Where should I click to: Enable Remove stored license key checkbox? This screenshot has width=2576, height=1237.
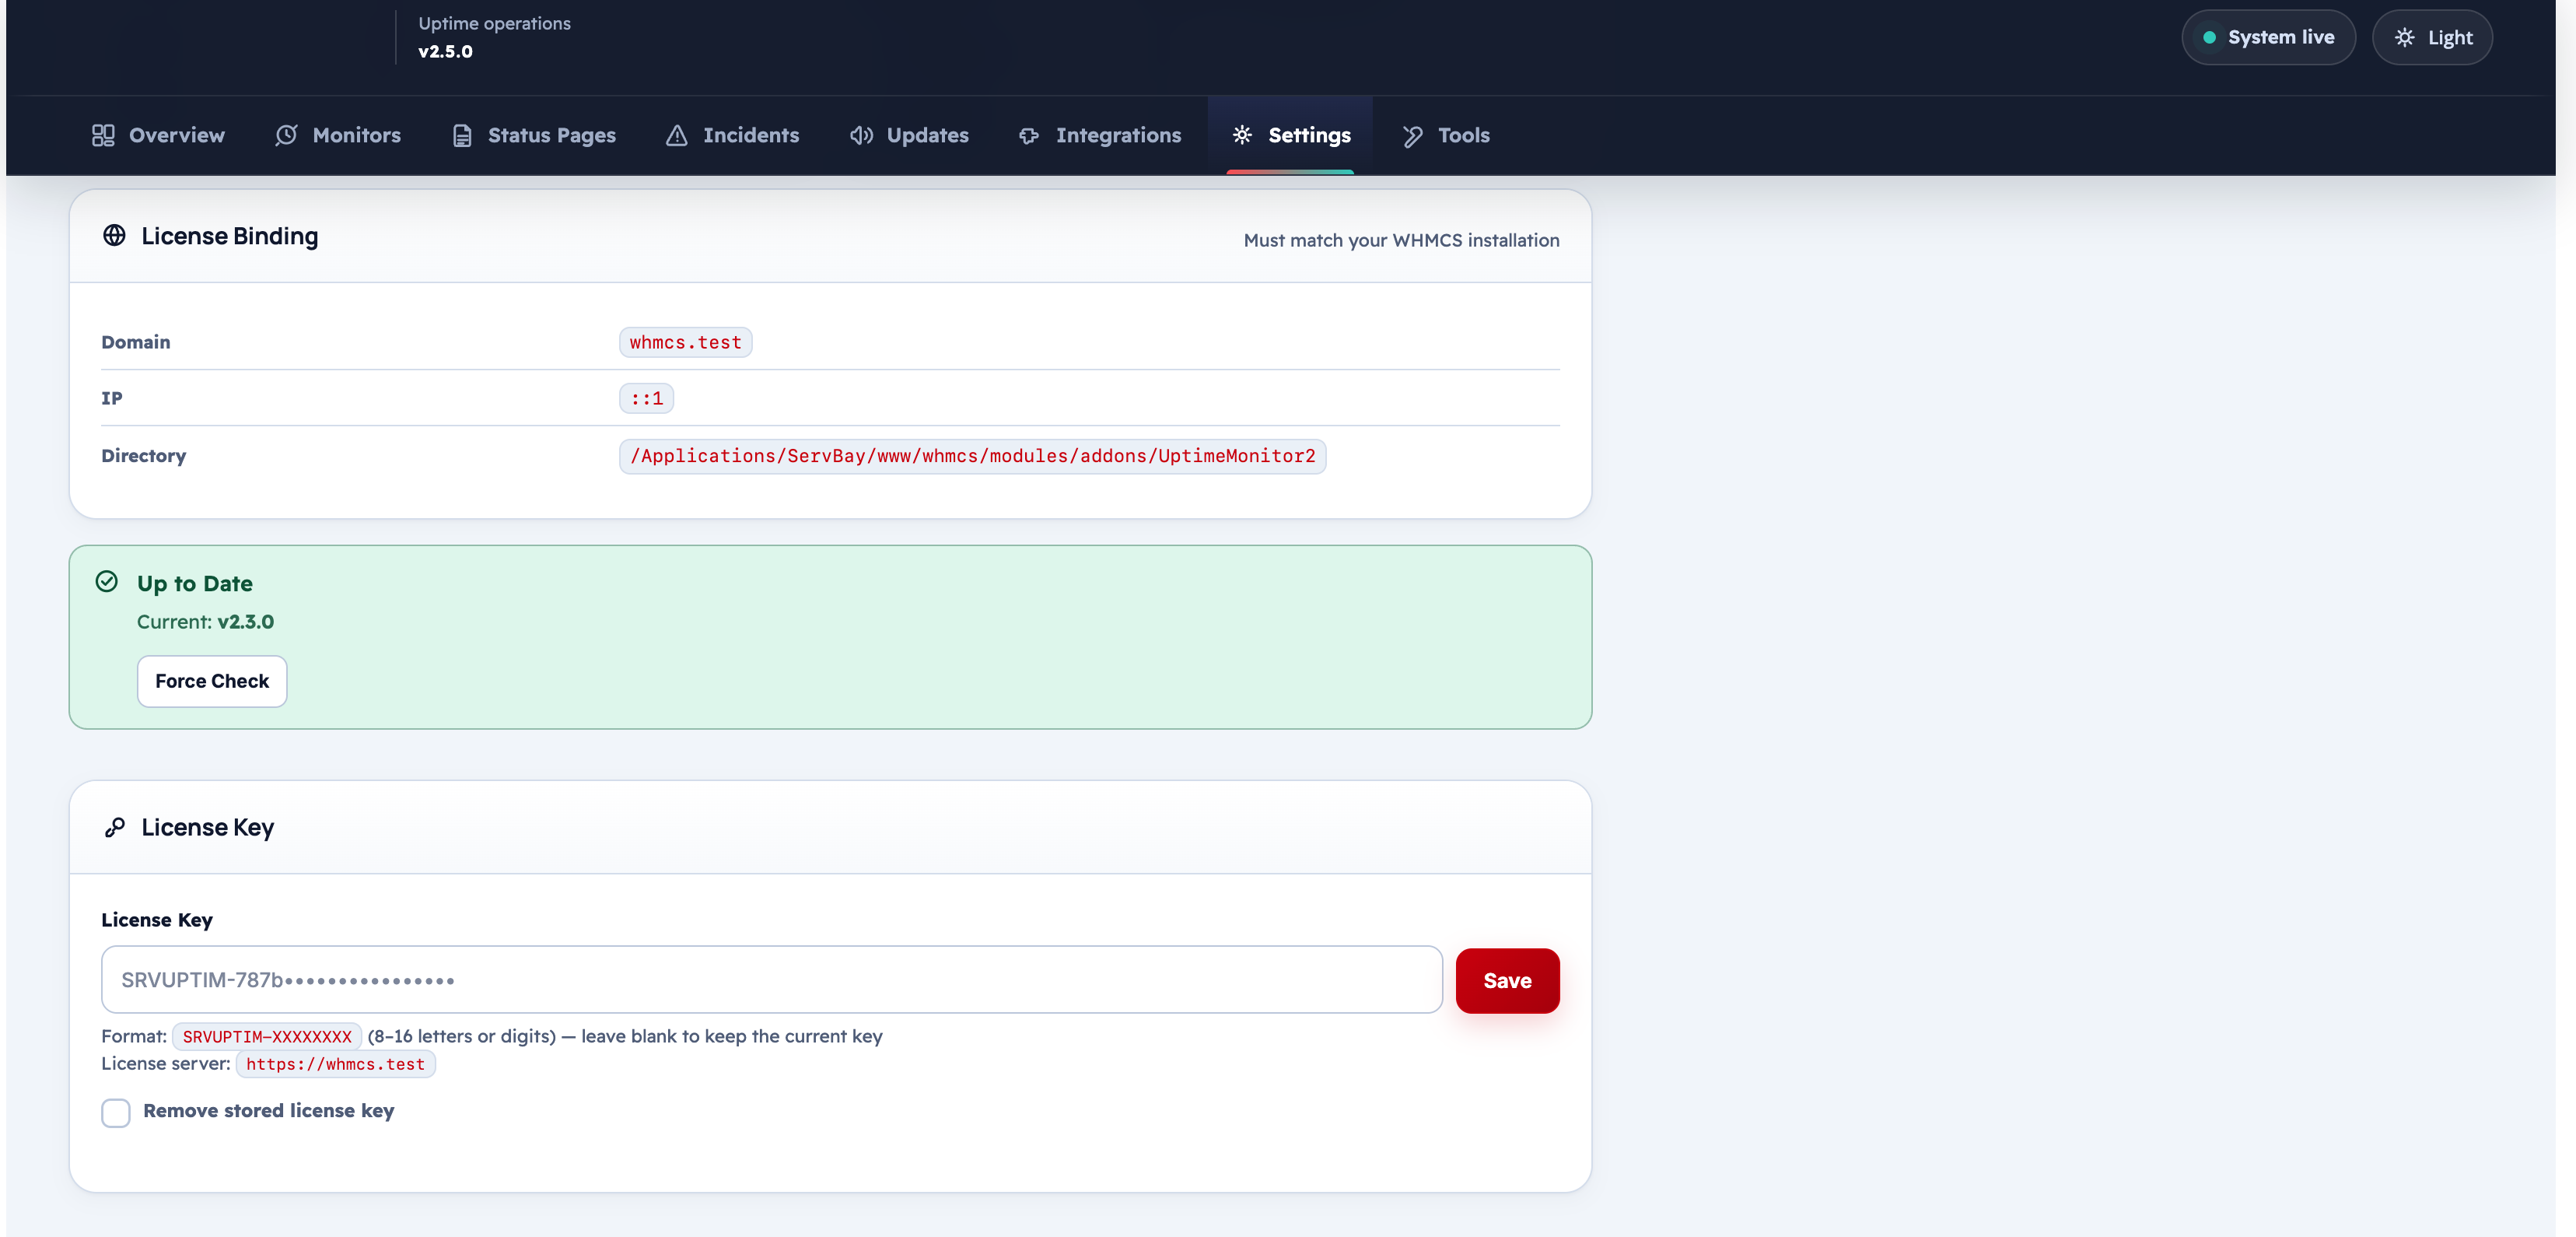coord(116,1112)
